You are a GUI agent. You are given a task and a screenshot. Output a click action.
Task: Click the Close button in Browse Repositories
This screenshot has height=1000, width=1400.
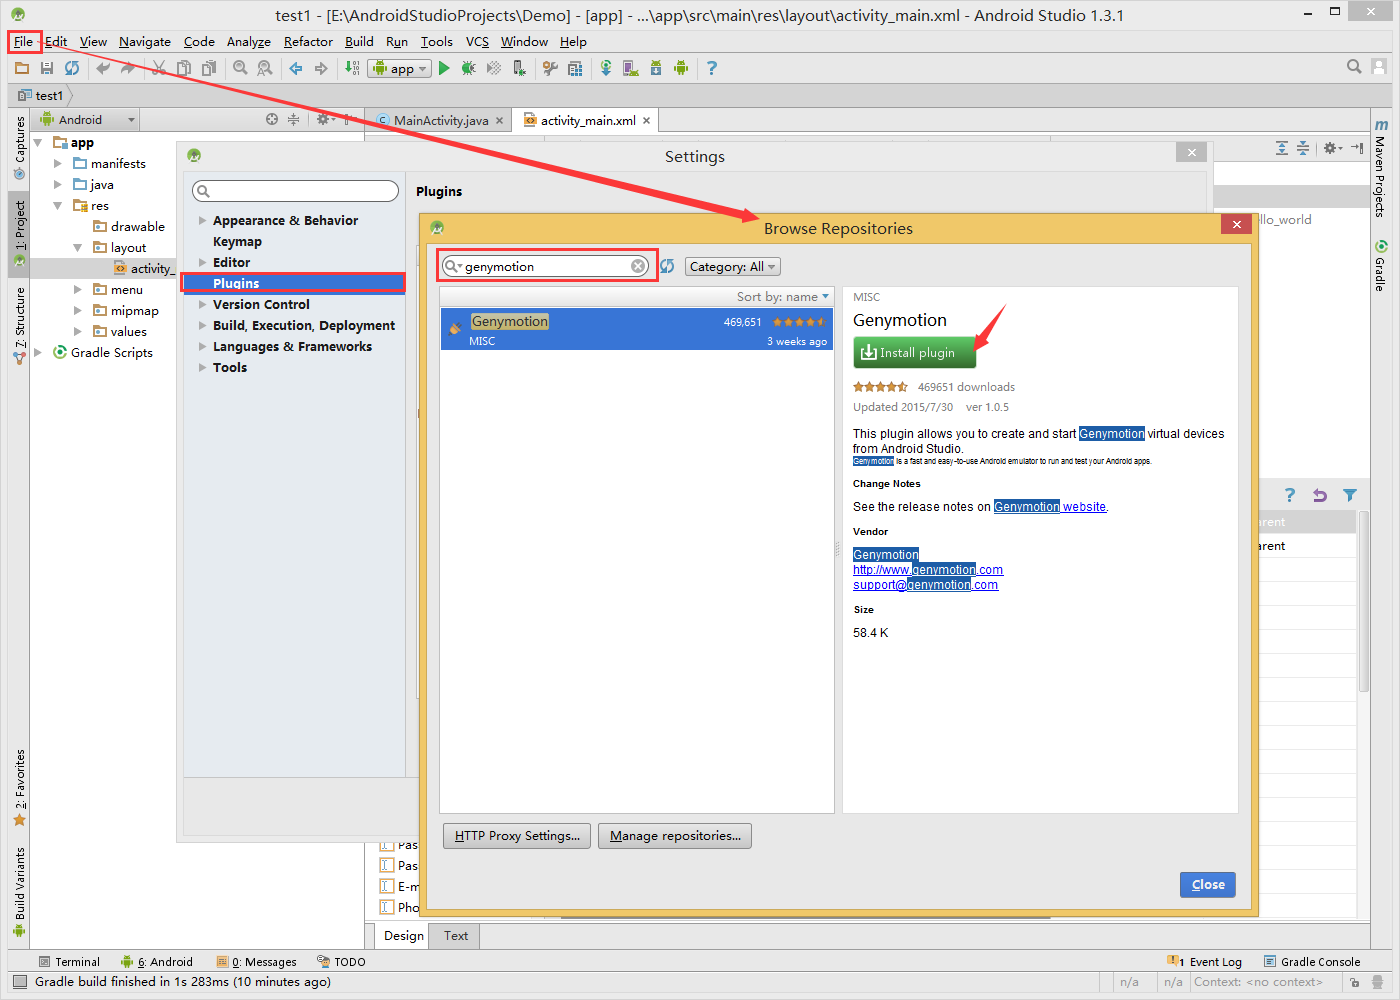click(1208, 885)
